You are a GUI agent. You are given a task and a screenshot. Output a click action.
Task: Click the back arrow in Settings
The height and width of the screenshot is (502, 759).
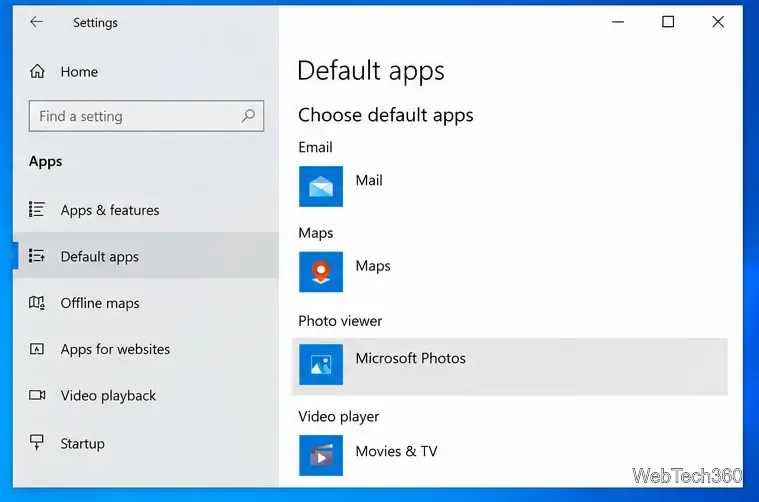(36, 22)
